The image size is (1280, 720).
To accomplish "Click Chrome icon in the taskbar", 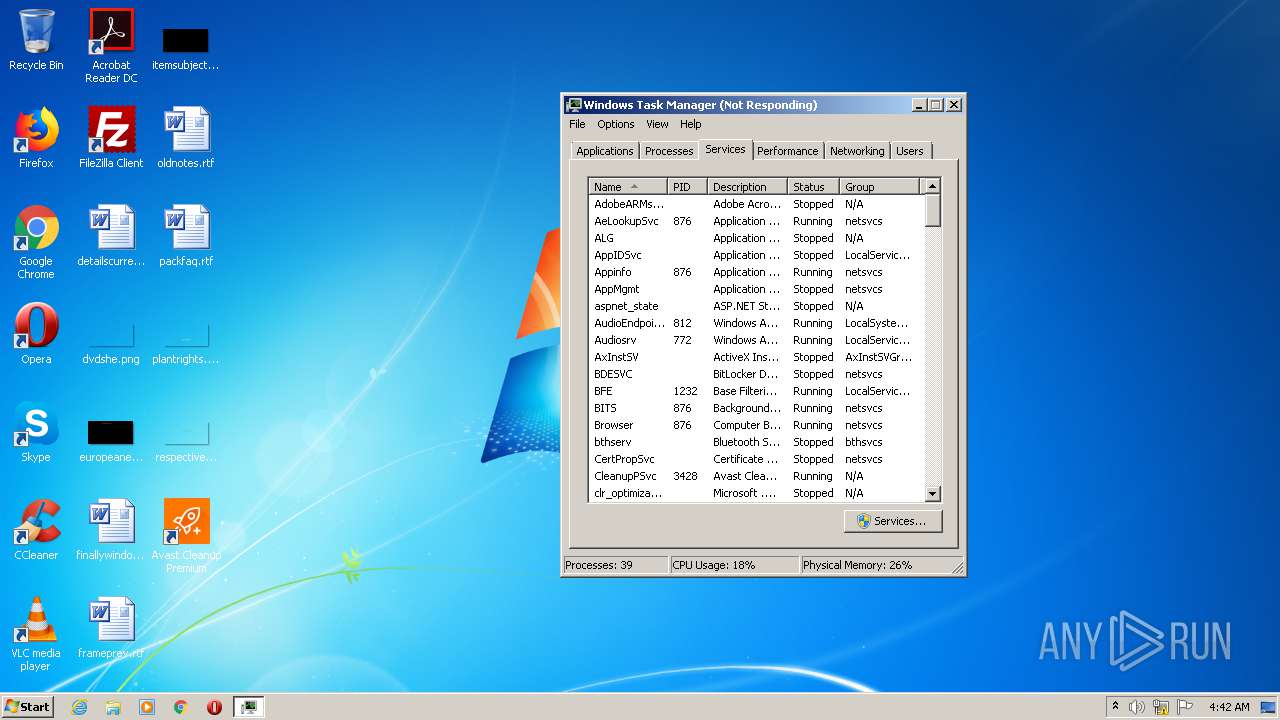I will (181, 707).
